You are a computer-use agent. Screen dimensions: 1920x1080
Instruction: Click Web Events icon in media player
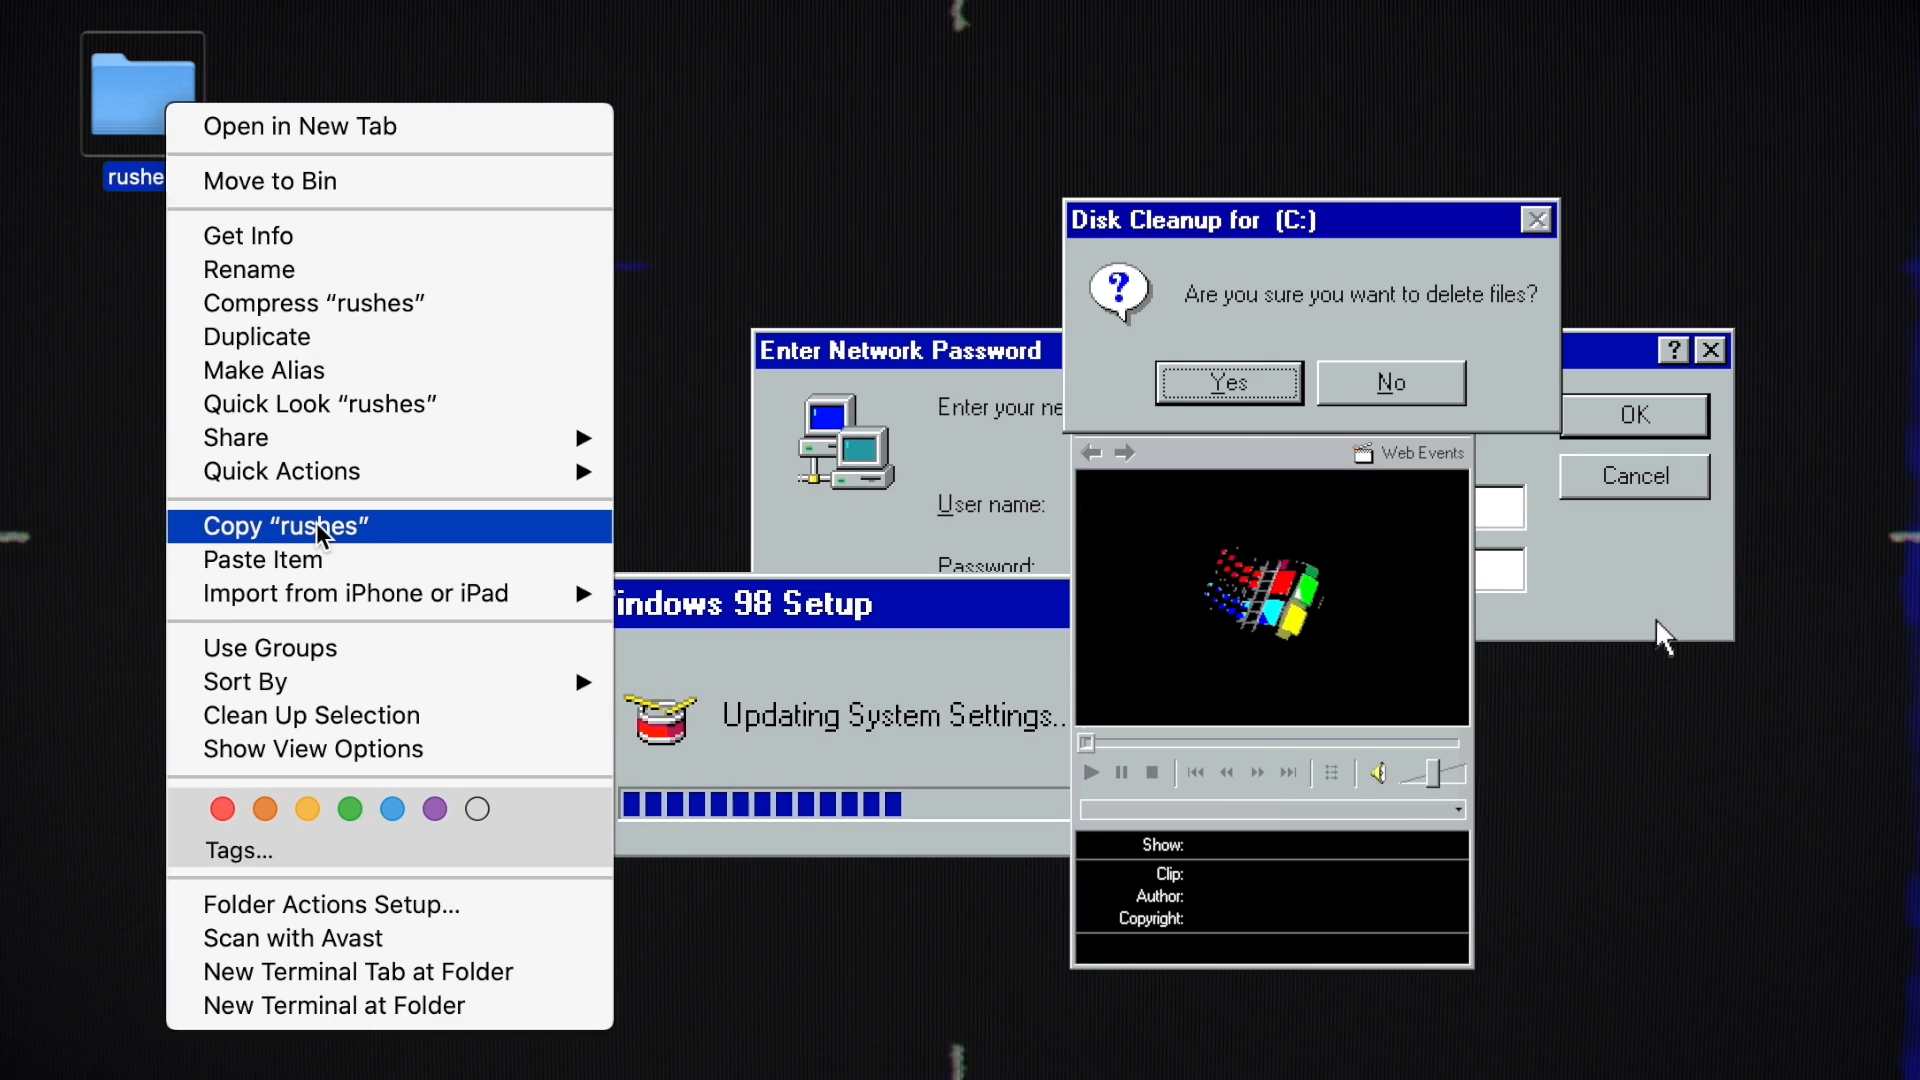click(x=1362, y=452)
